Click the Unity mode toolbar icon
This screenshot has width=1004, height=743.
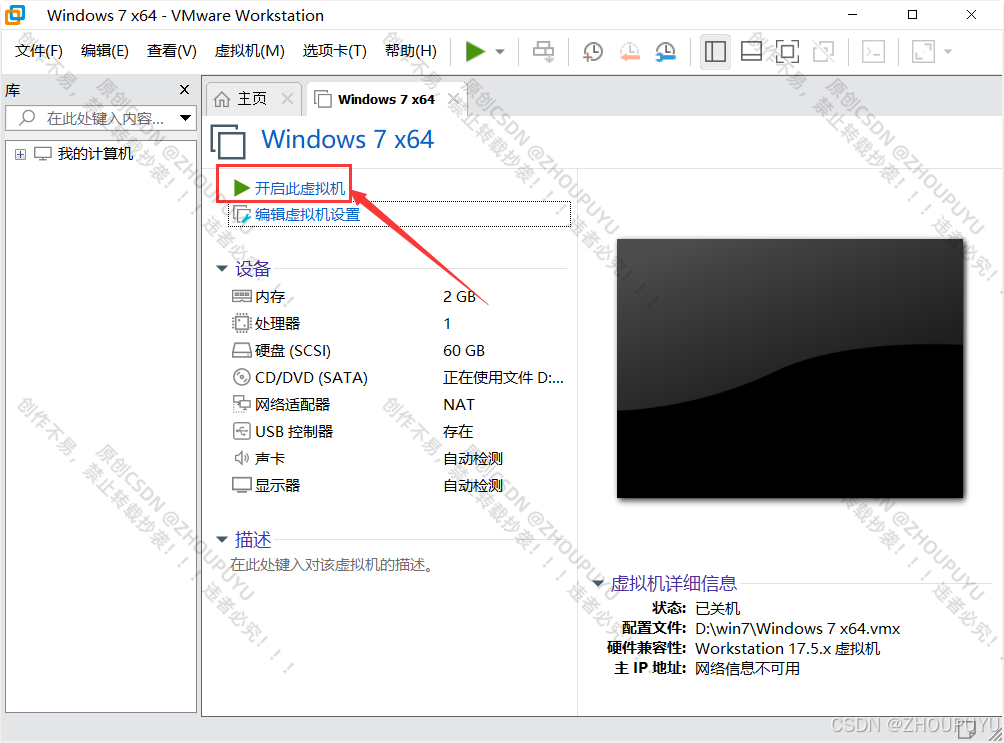[823, 51]
